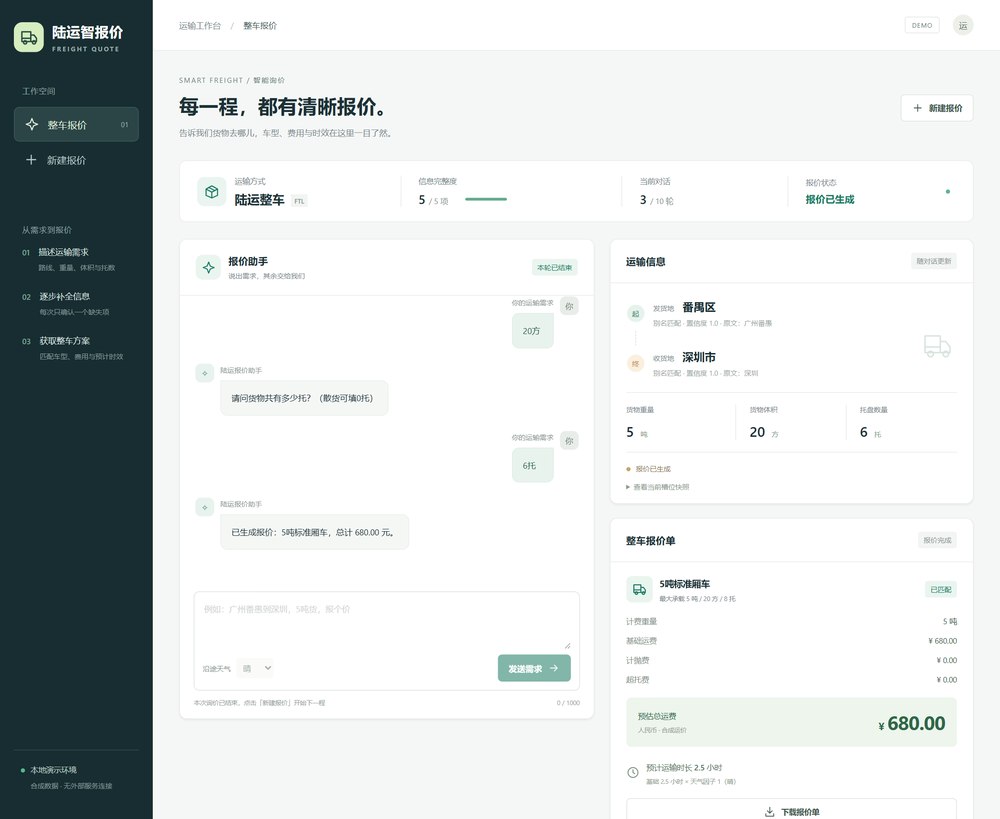1000x819 pixels.
Task: Click the 信息完整度 progress bar
Action: (x=486, y=199)
